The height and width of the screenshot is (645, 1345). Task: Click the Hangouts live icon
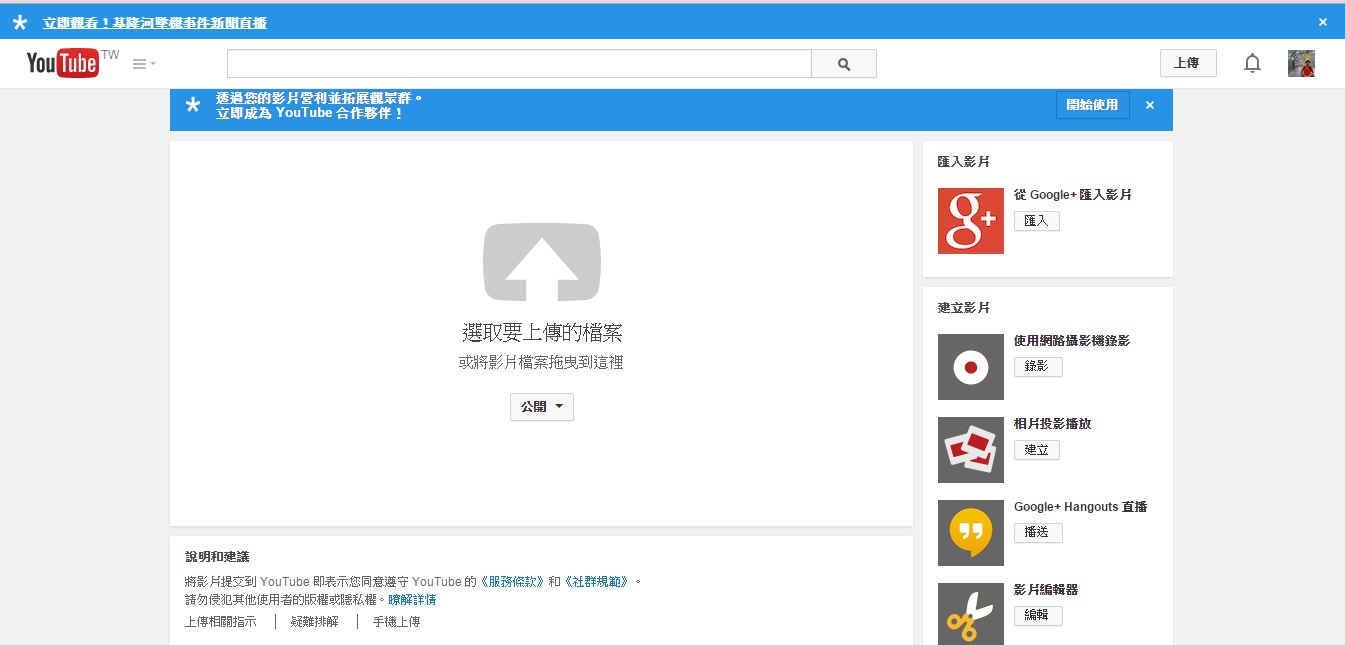point(971,533)
